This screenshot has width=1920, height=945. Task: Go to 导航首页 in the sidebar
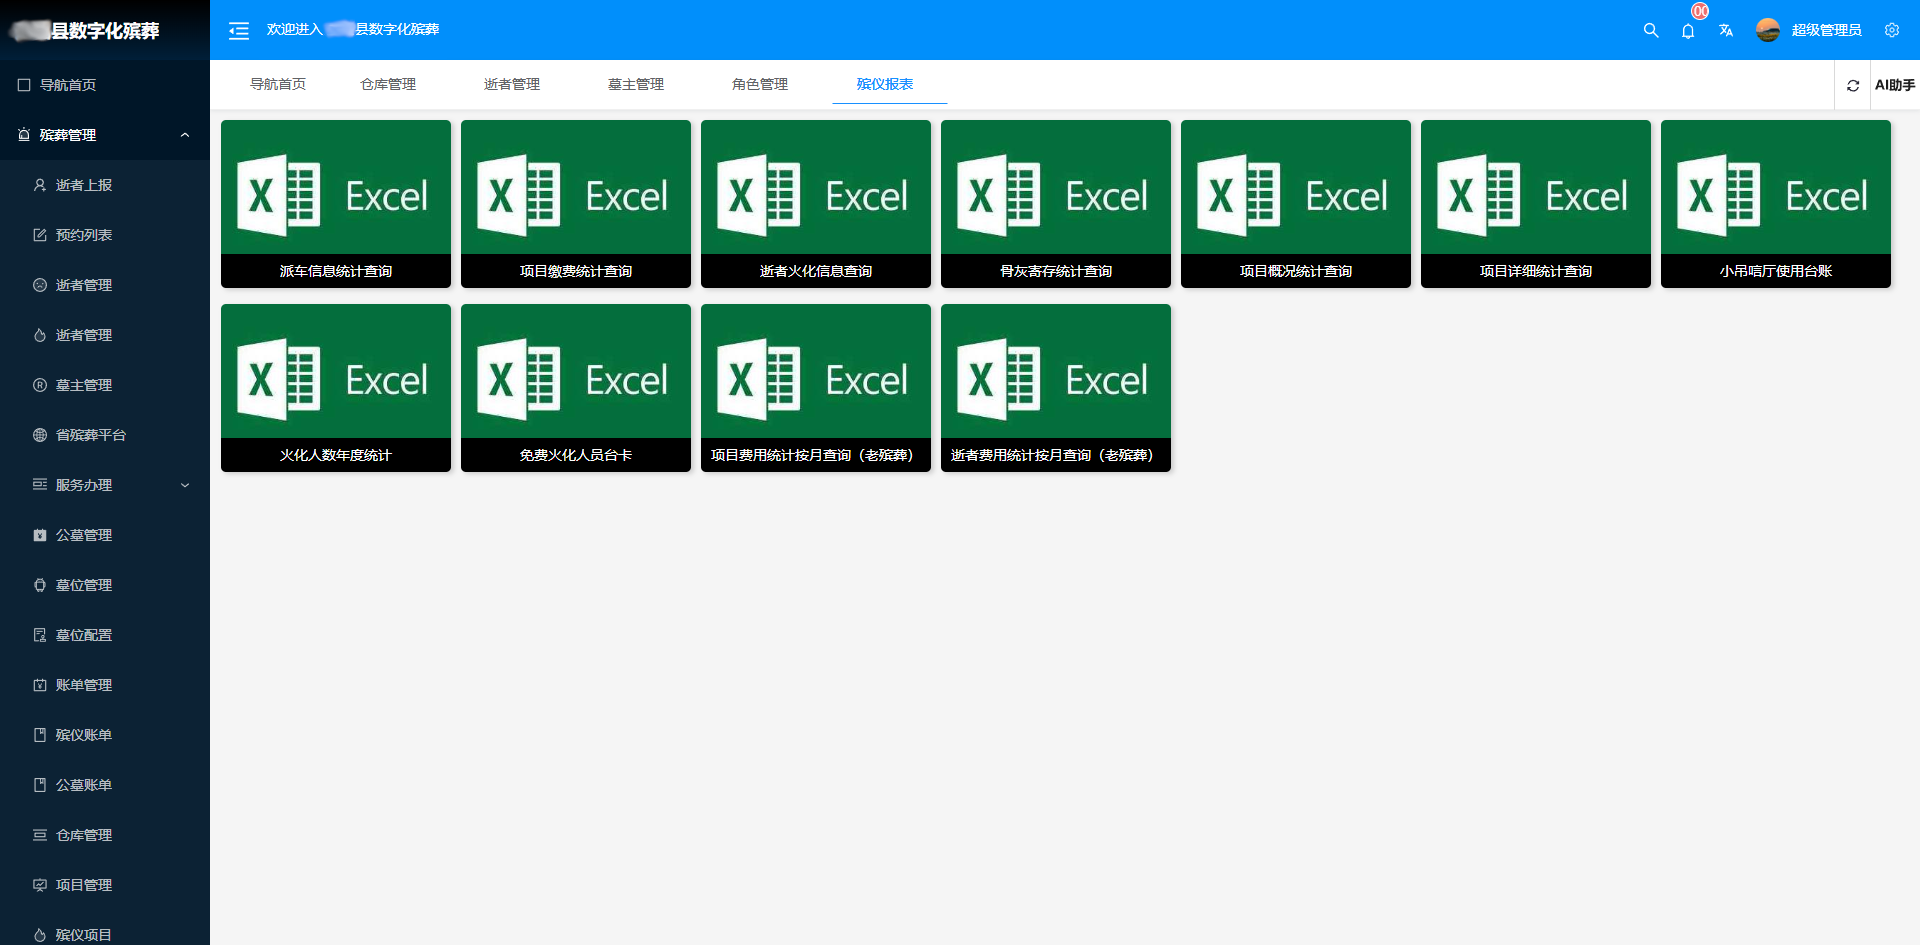[68, 85]
